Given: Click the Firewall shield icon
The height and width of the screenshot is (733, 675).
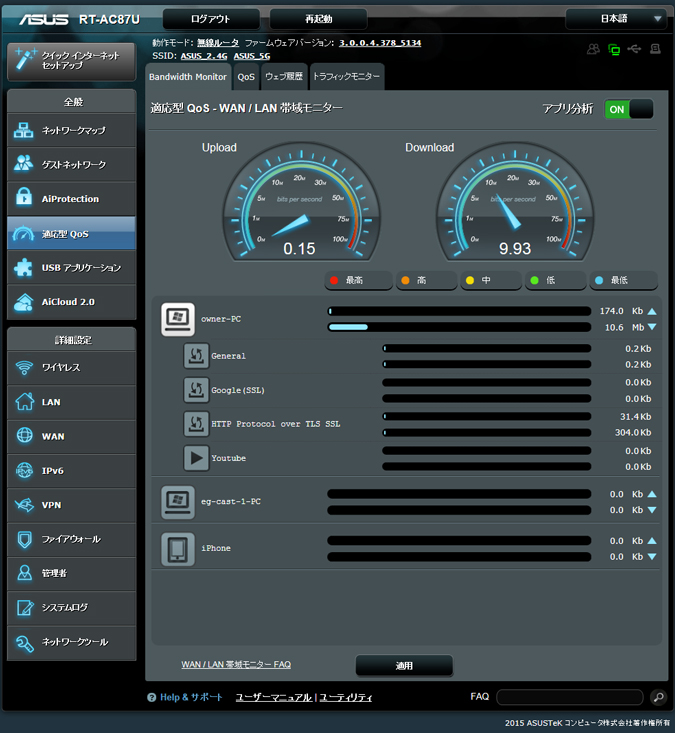Looking at the screenshot, I should coord(24,539).
